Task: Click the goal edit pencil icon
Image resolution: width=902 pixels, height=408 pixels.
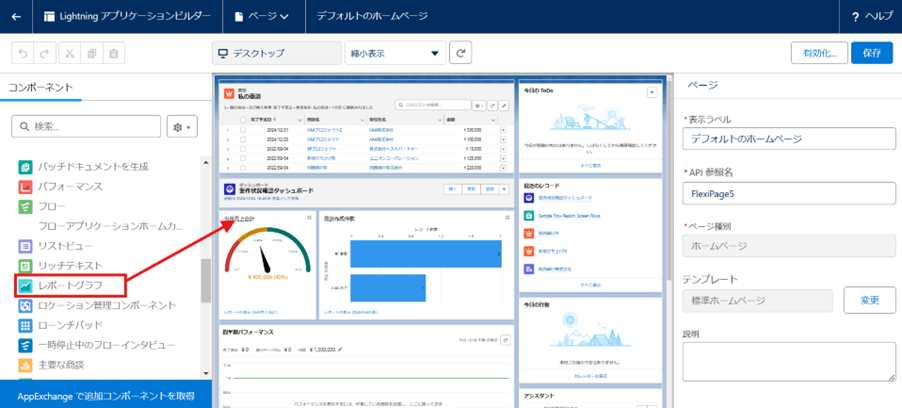Action: click(x=341, y=349)
